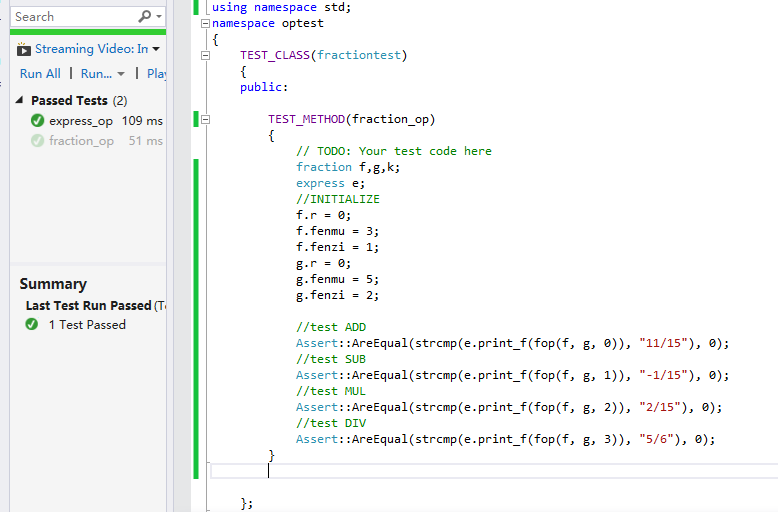778x512 pixels.
Task: Click the TEST_CLASS macro text
Action: coord(275,55)
